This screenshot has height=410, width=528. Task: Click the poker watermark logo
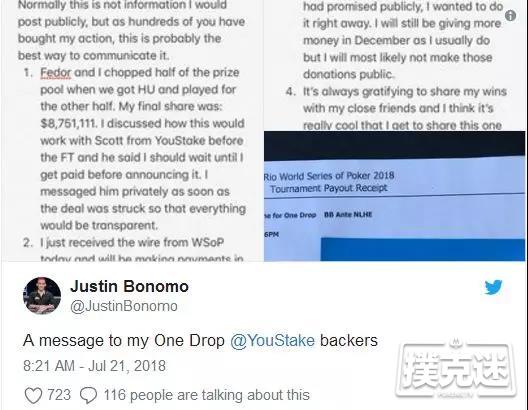(457, 369)
